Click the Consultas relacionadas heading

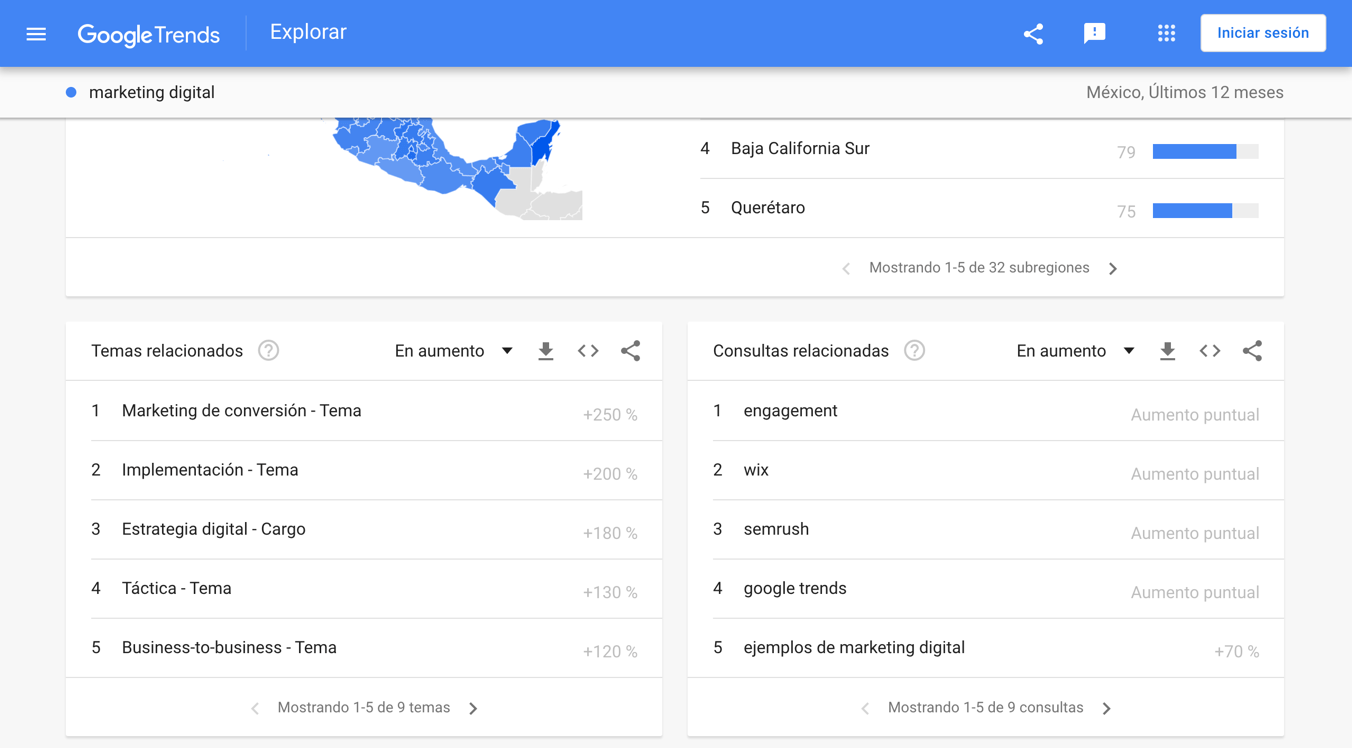click(x=801, y=351)
